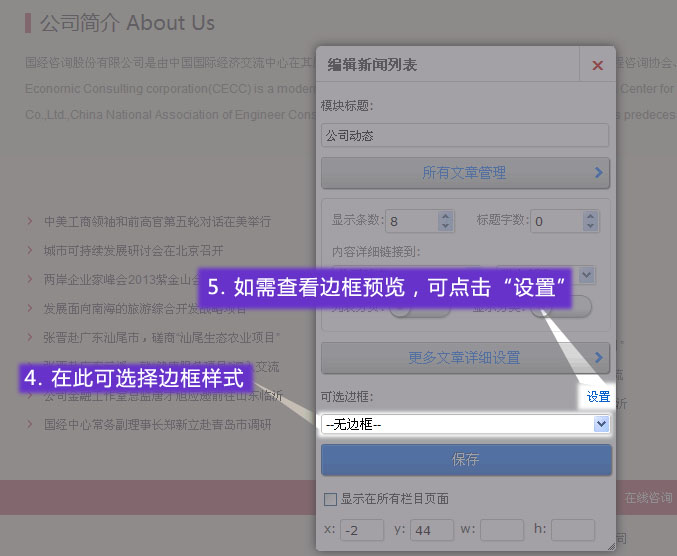This screenshot has width=677, height=556.
Task: Open news item 国经中心常务副理事长郑新立赴青岛市调研
Action: point(157,424)
